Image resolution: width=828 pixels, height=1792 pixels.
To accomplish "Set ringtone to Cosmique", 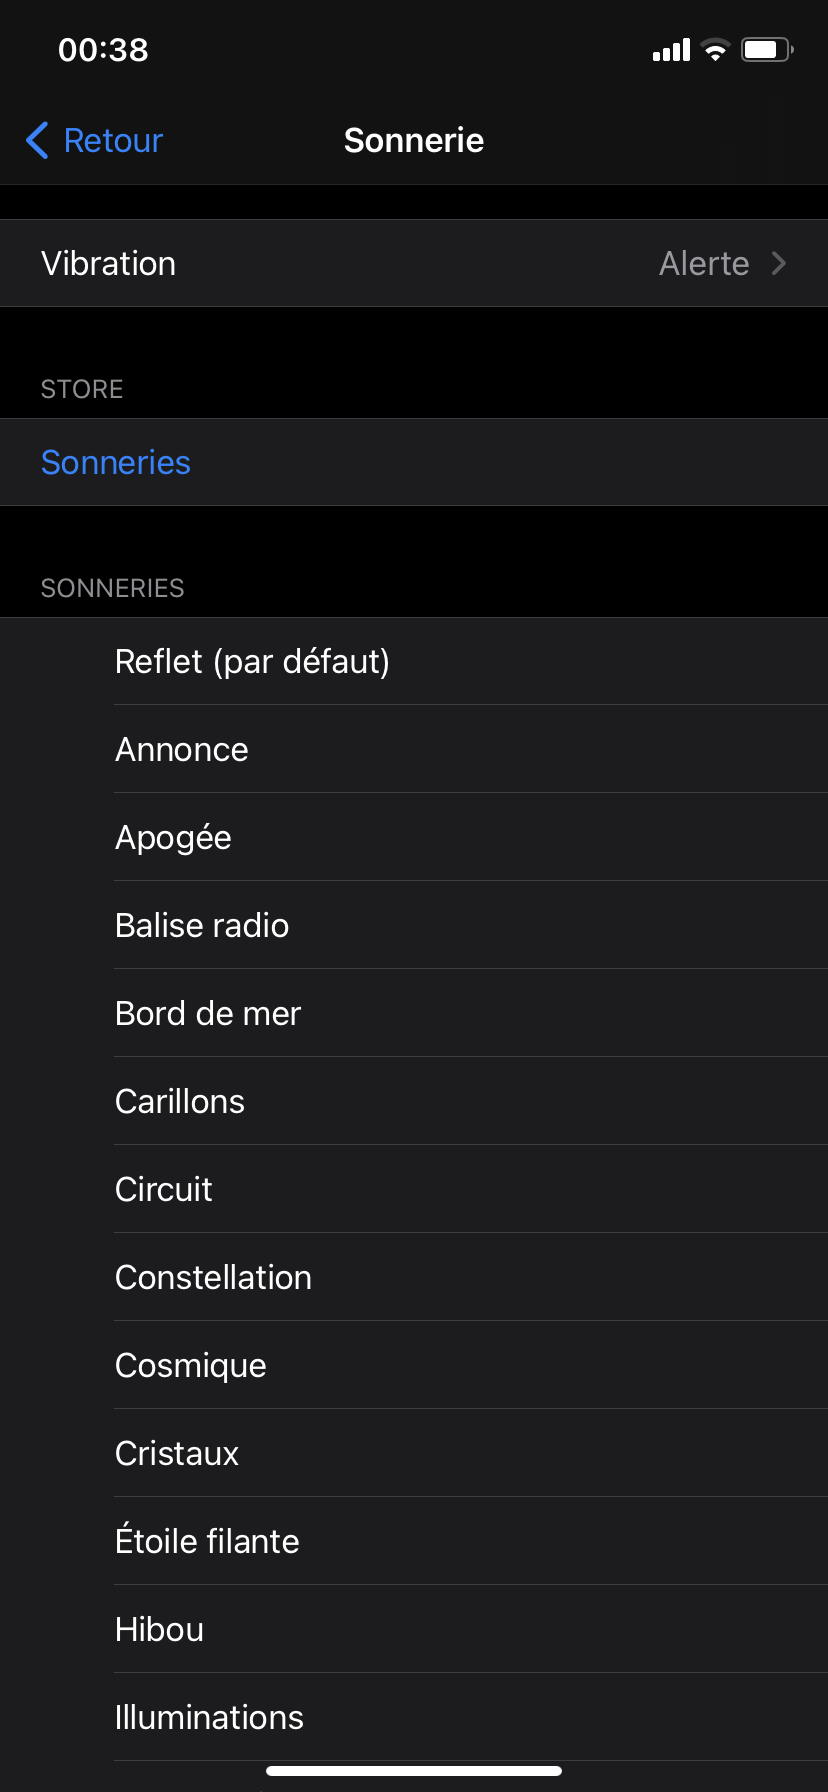I will click(x=191, y=1366).
